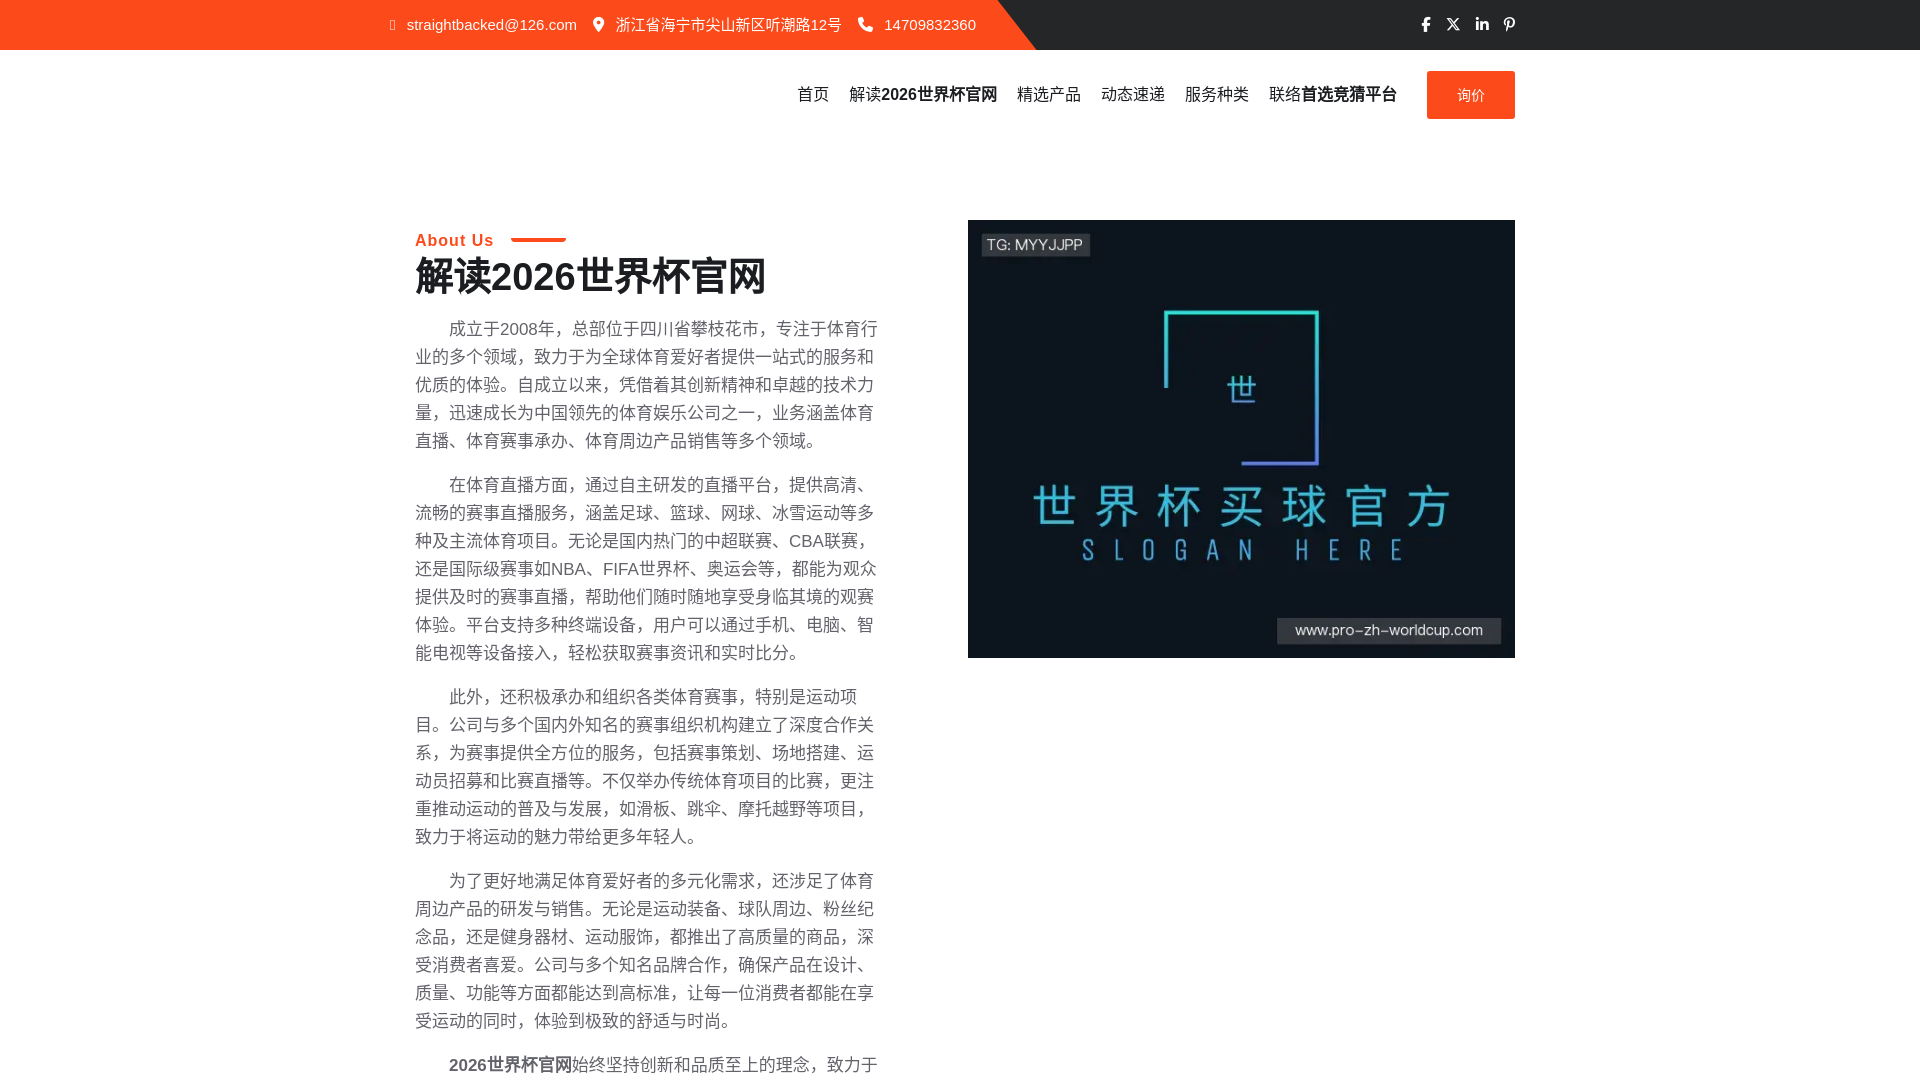
Task: Click the address 浙江省海宁市尖山新区听潮路12号
Action: click(728, 25)
